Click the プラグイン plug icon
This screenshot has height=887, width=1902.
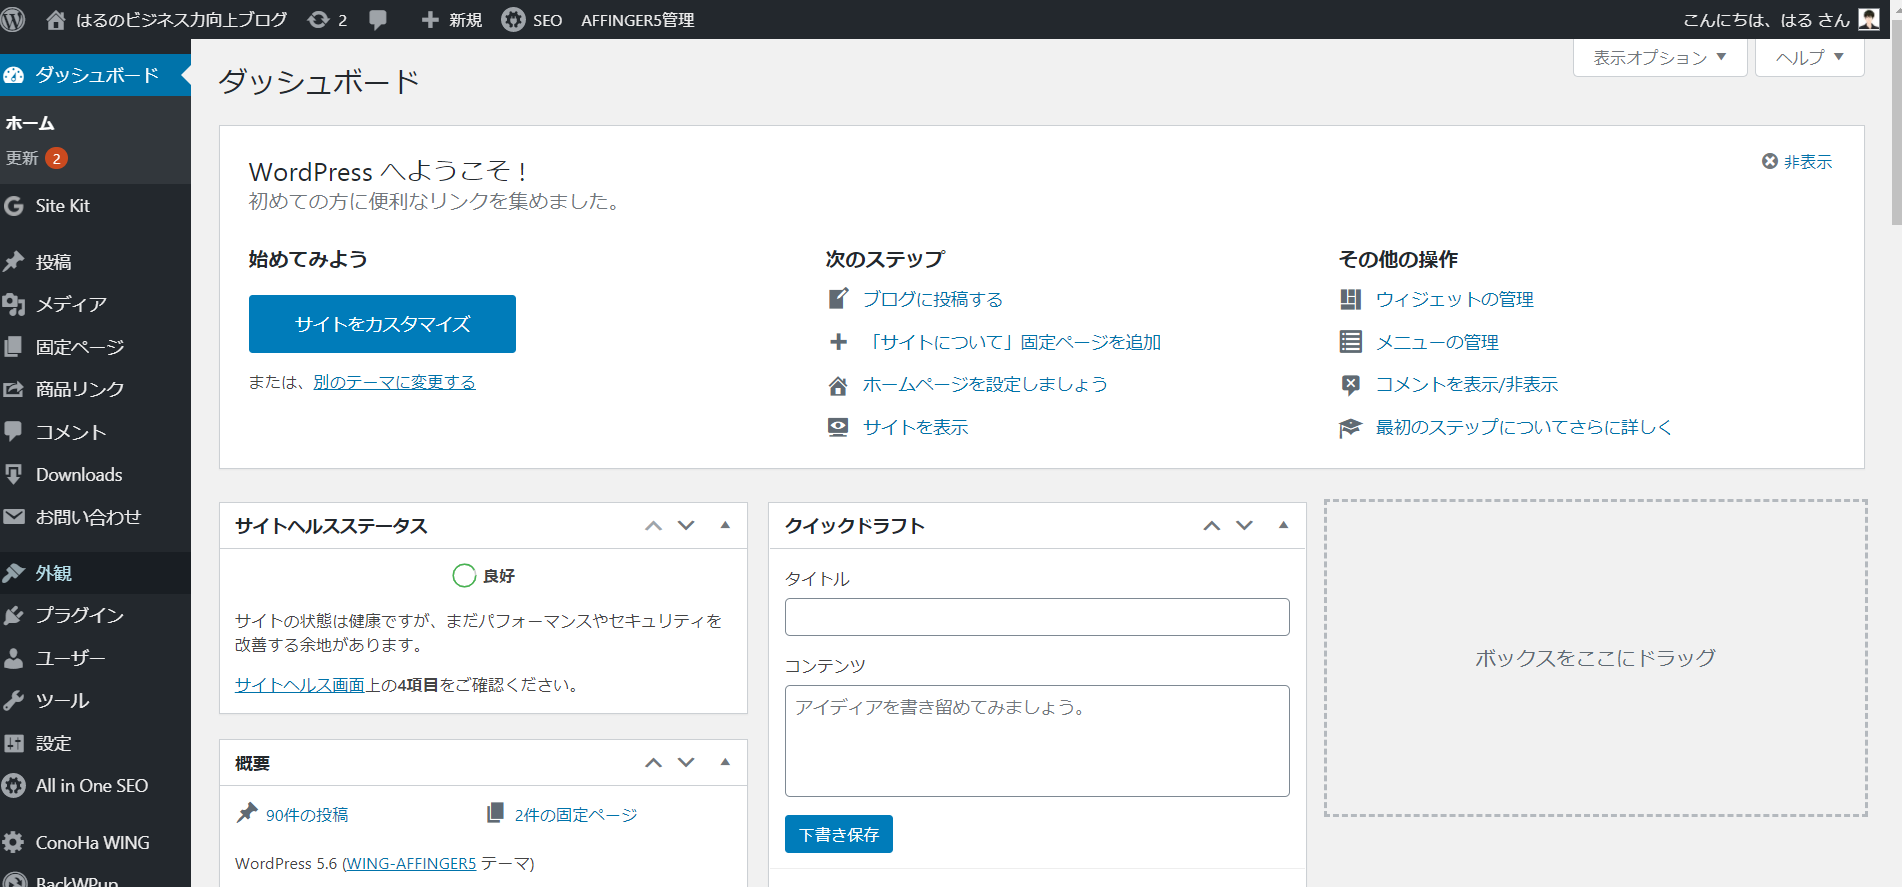point(14,615)
